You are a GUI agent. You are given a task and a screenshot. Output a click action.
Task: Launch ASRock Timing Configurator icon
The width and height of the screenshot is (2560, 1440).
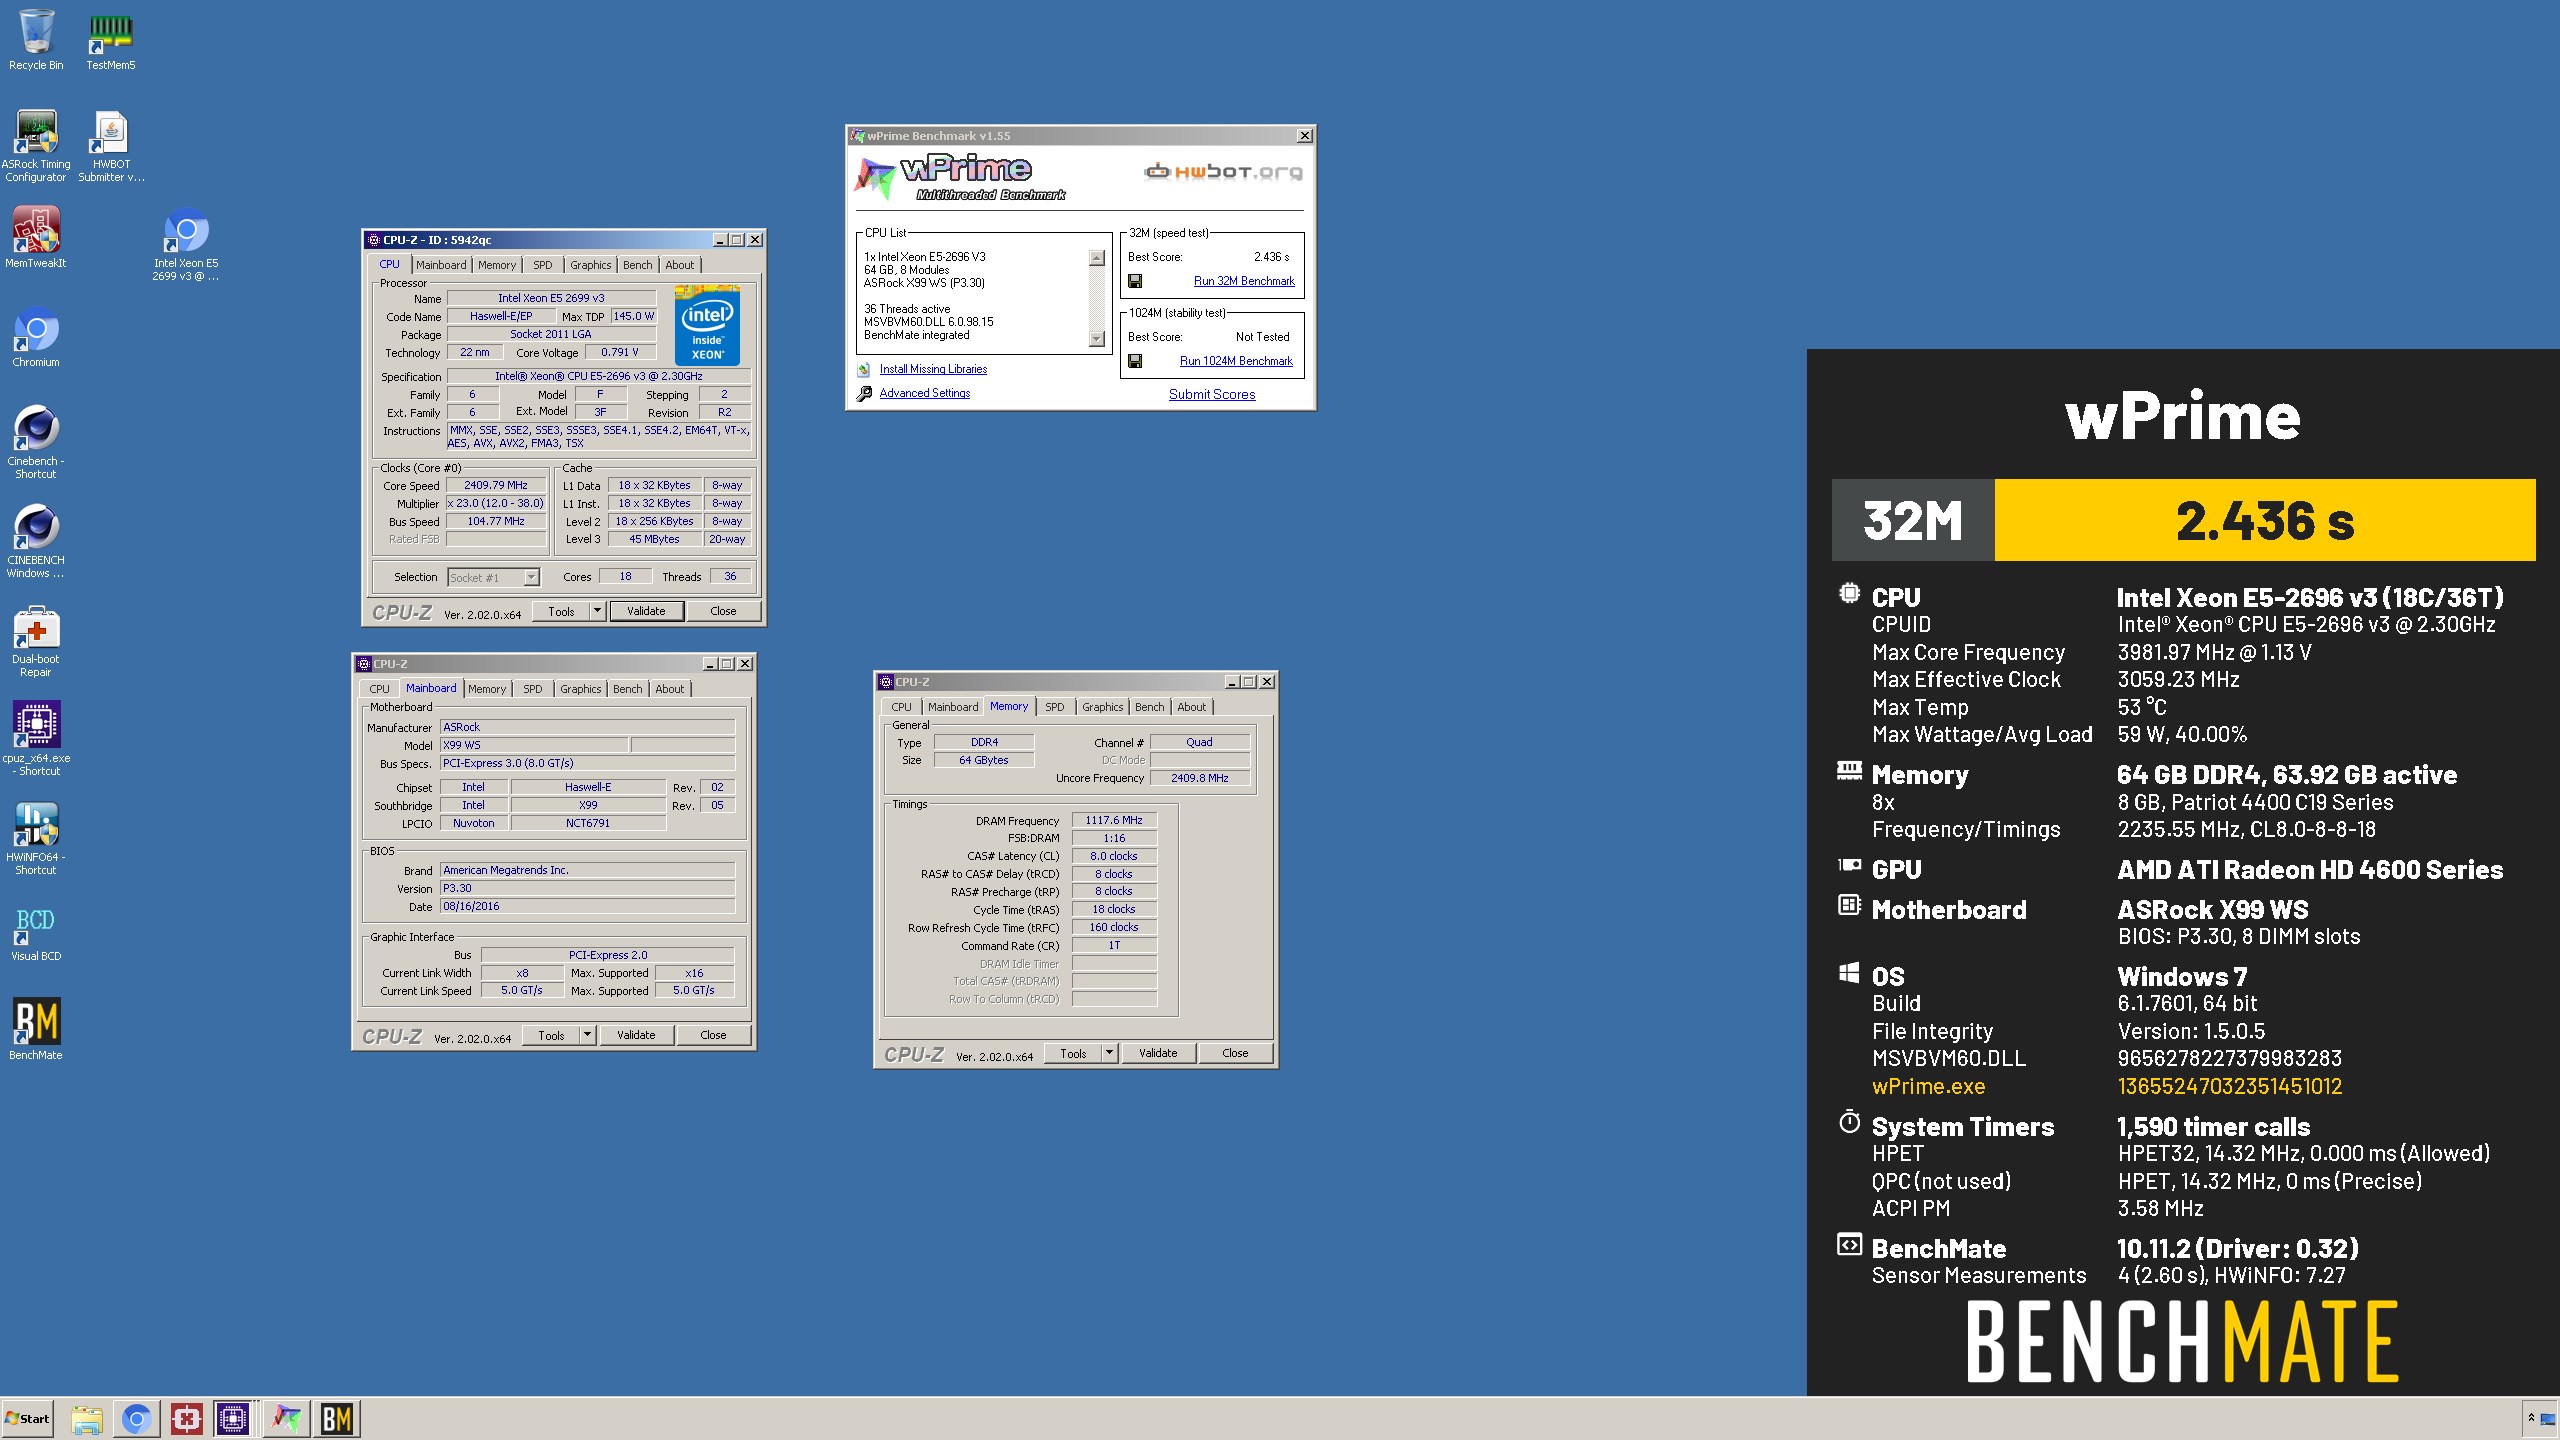pyautogui.click(x=36, y=146)
